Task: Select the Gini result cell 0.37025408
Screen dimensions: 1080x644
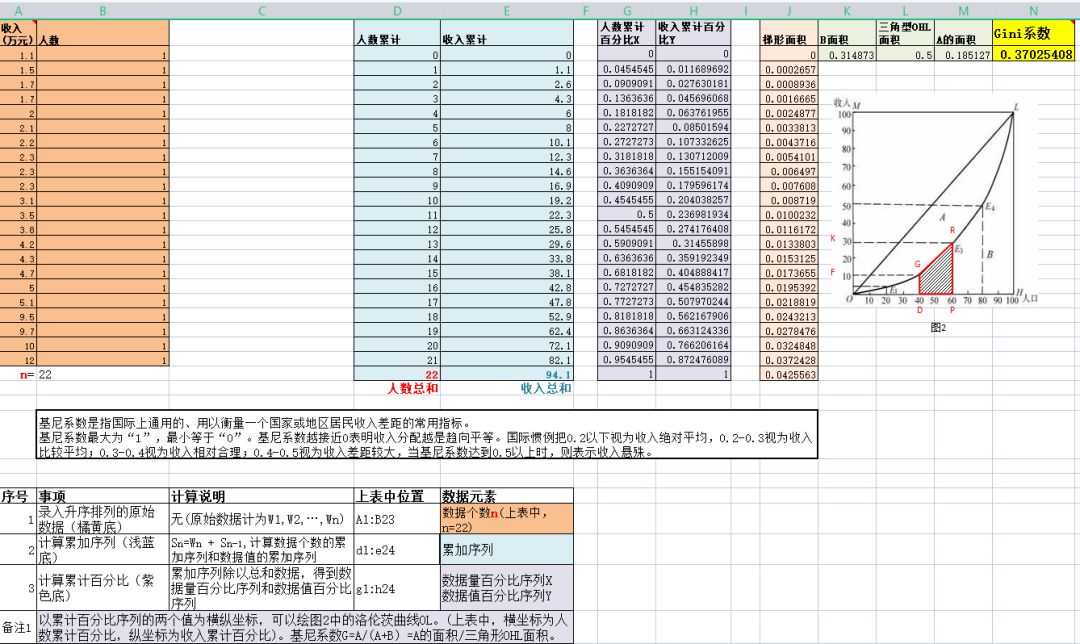Action: (1033, 54)
